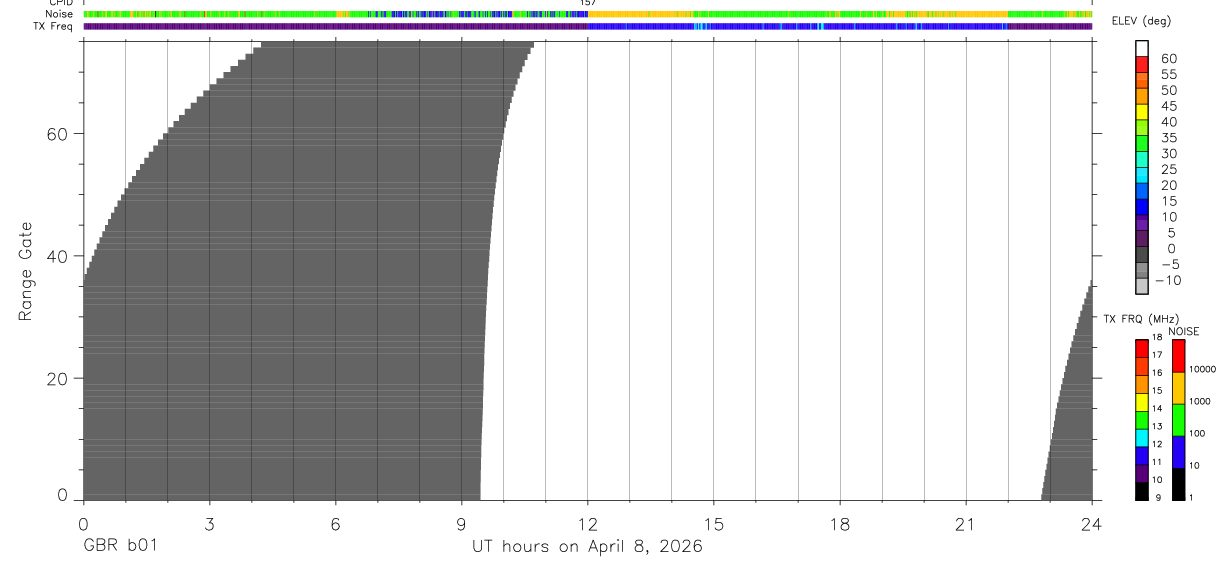Click the 'ELEV (deg)' legend title
The width and height of the screenshot is (1228, 567).
point(1140,22)
